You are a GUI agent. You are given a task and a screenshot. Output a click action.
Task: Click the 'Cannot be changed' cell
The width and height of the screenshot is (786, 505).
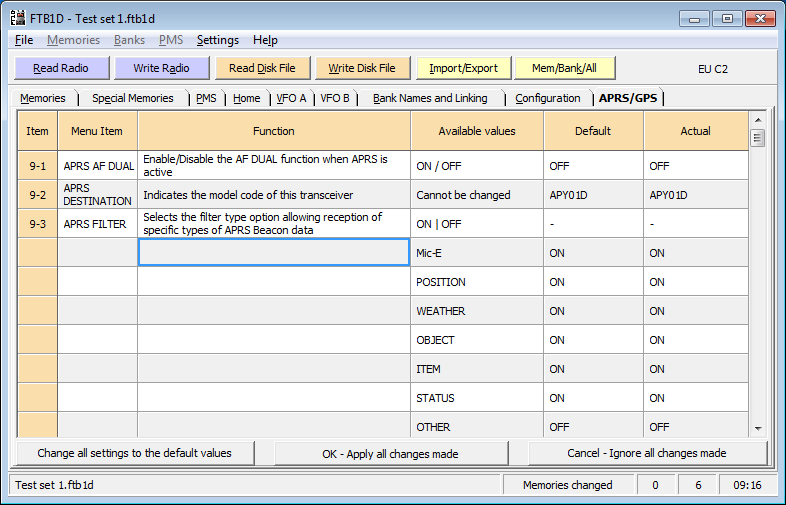pyautogui.click(x=477, y=195)
